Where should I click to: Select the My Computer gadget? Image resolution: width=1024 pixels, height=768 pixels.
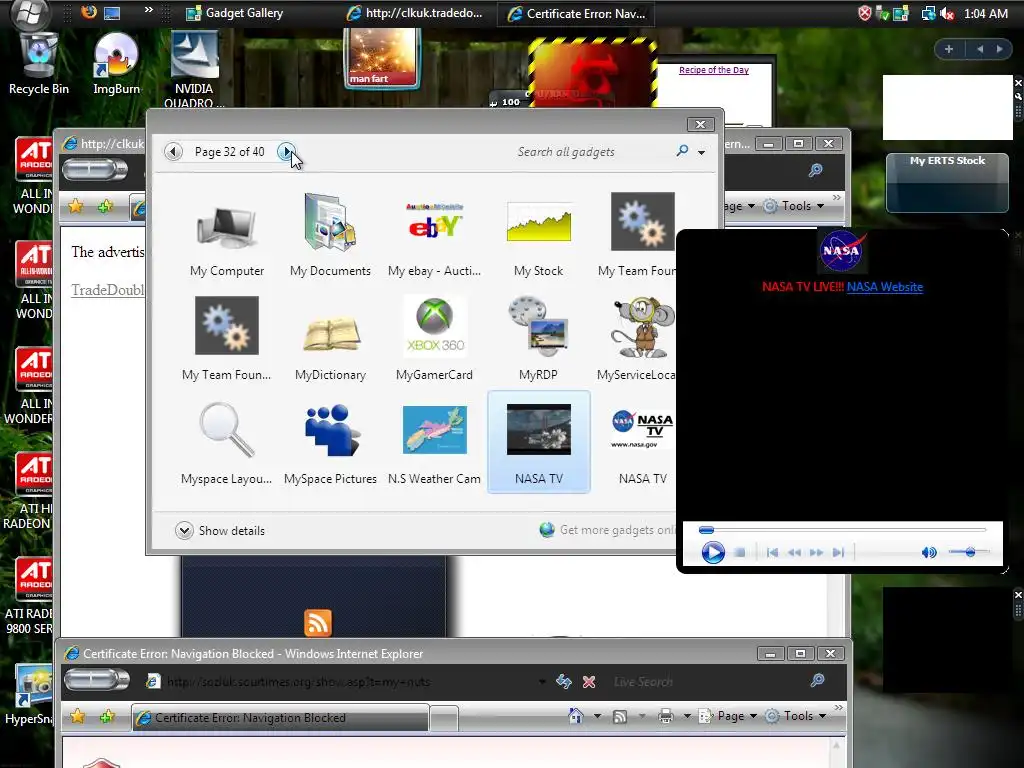[x=227, y=235]
